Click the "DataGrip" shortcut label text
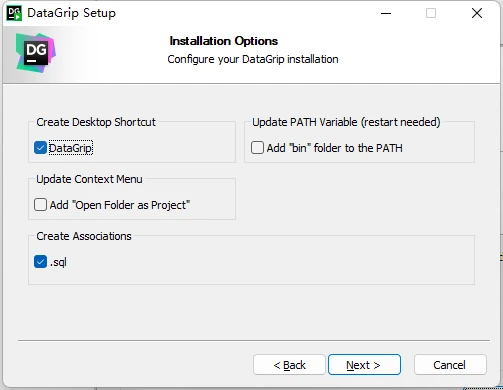The width and height of the screenshot is (503, 390). (71, 148)
